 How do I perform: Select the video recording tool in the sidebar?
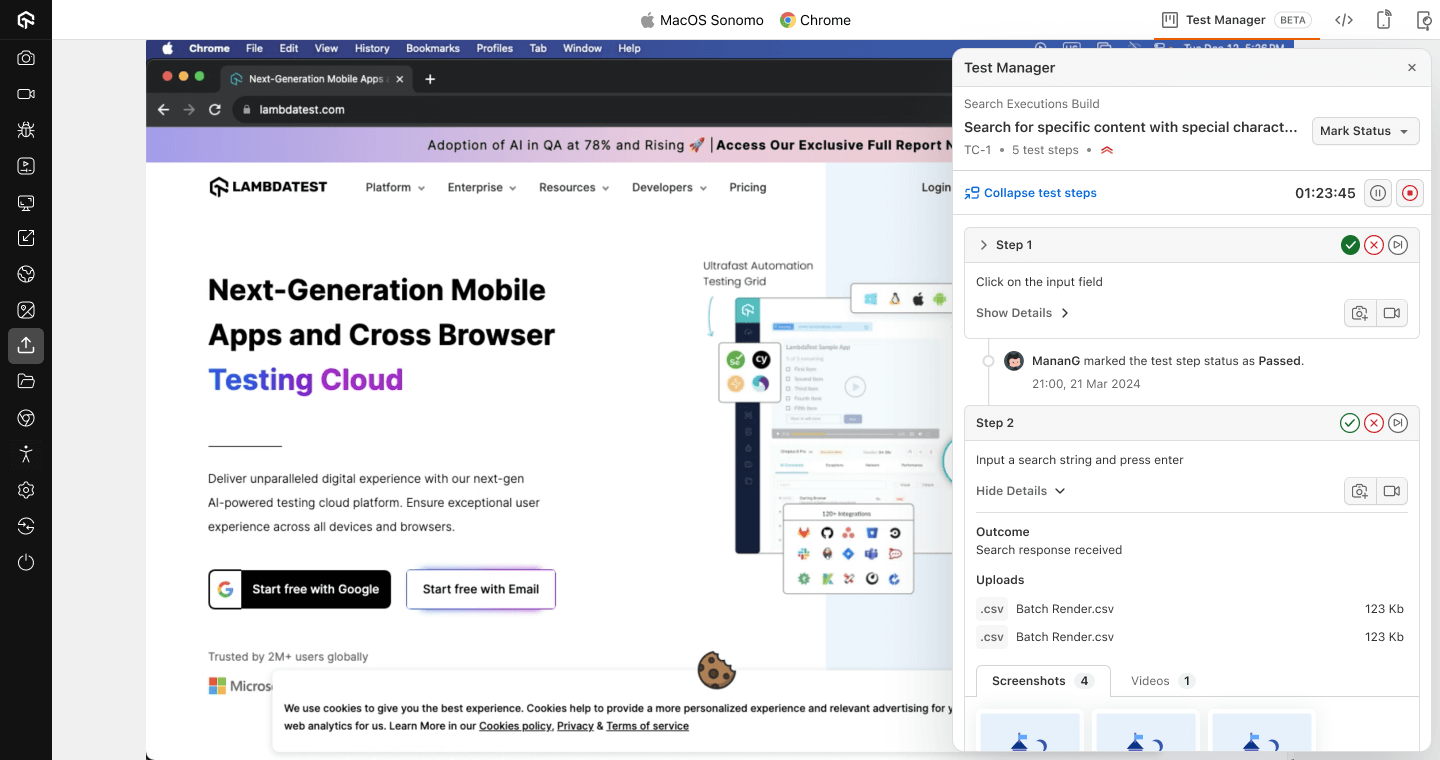point(26,94)
